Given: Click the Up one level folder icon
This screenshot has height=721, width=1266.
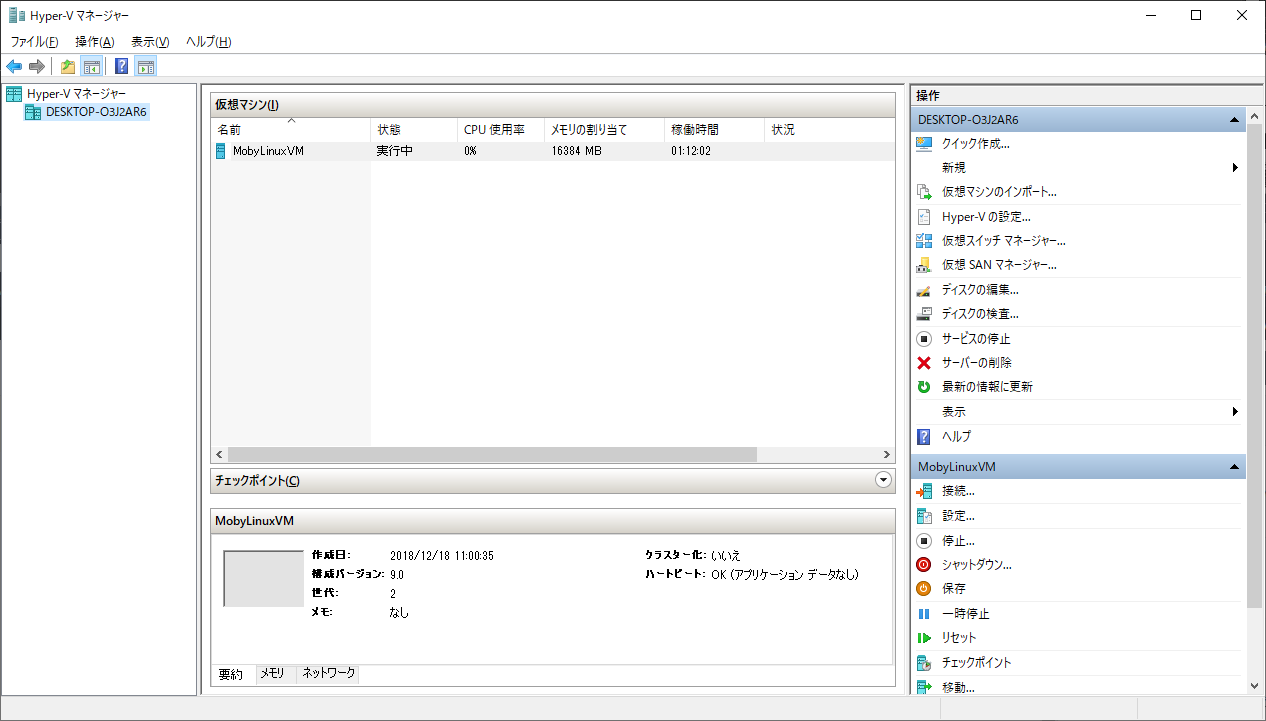Looking at the screenshot, I should click(x=67, y=67).
